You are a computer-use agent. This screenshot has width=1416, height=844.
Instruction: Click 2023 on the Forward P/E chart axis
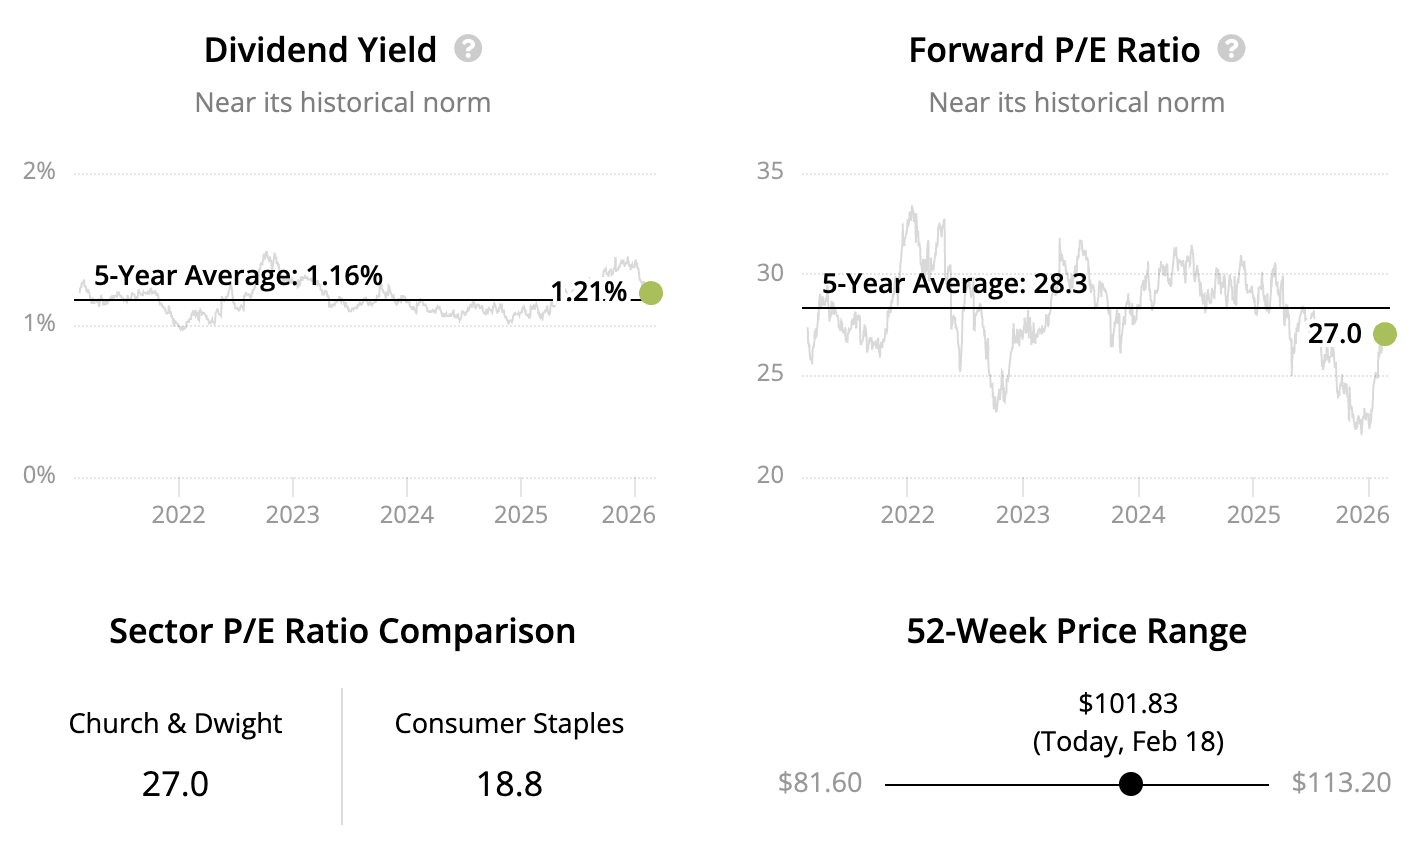click(1023, 515)
